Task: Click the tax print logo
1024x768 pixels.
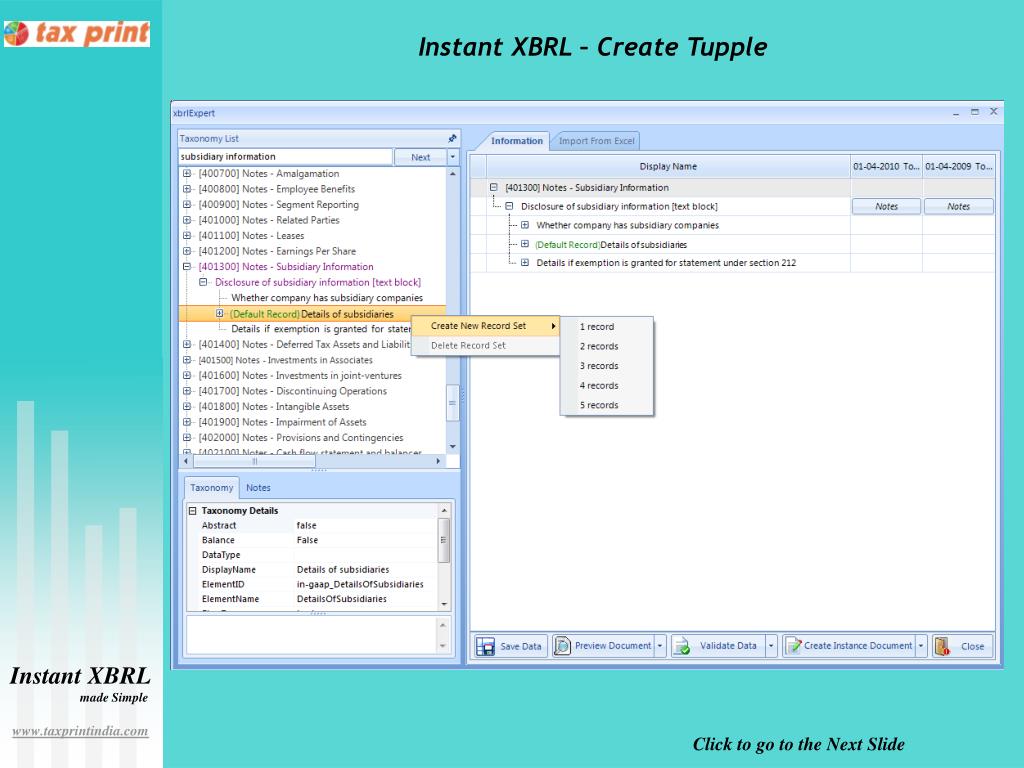Action: pos(77,33)
